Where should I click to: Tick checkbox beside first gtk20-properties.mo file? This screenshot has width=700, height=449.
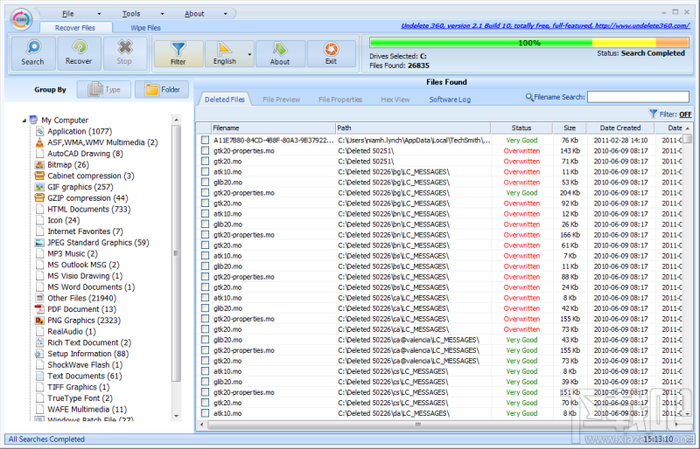click(x=204, y=151)
